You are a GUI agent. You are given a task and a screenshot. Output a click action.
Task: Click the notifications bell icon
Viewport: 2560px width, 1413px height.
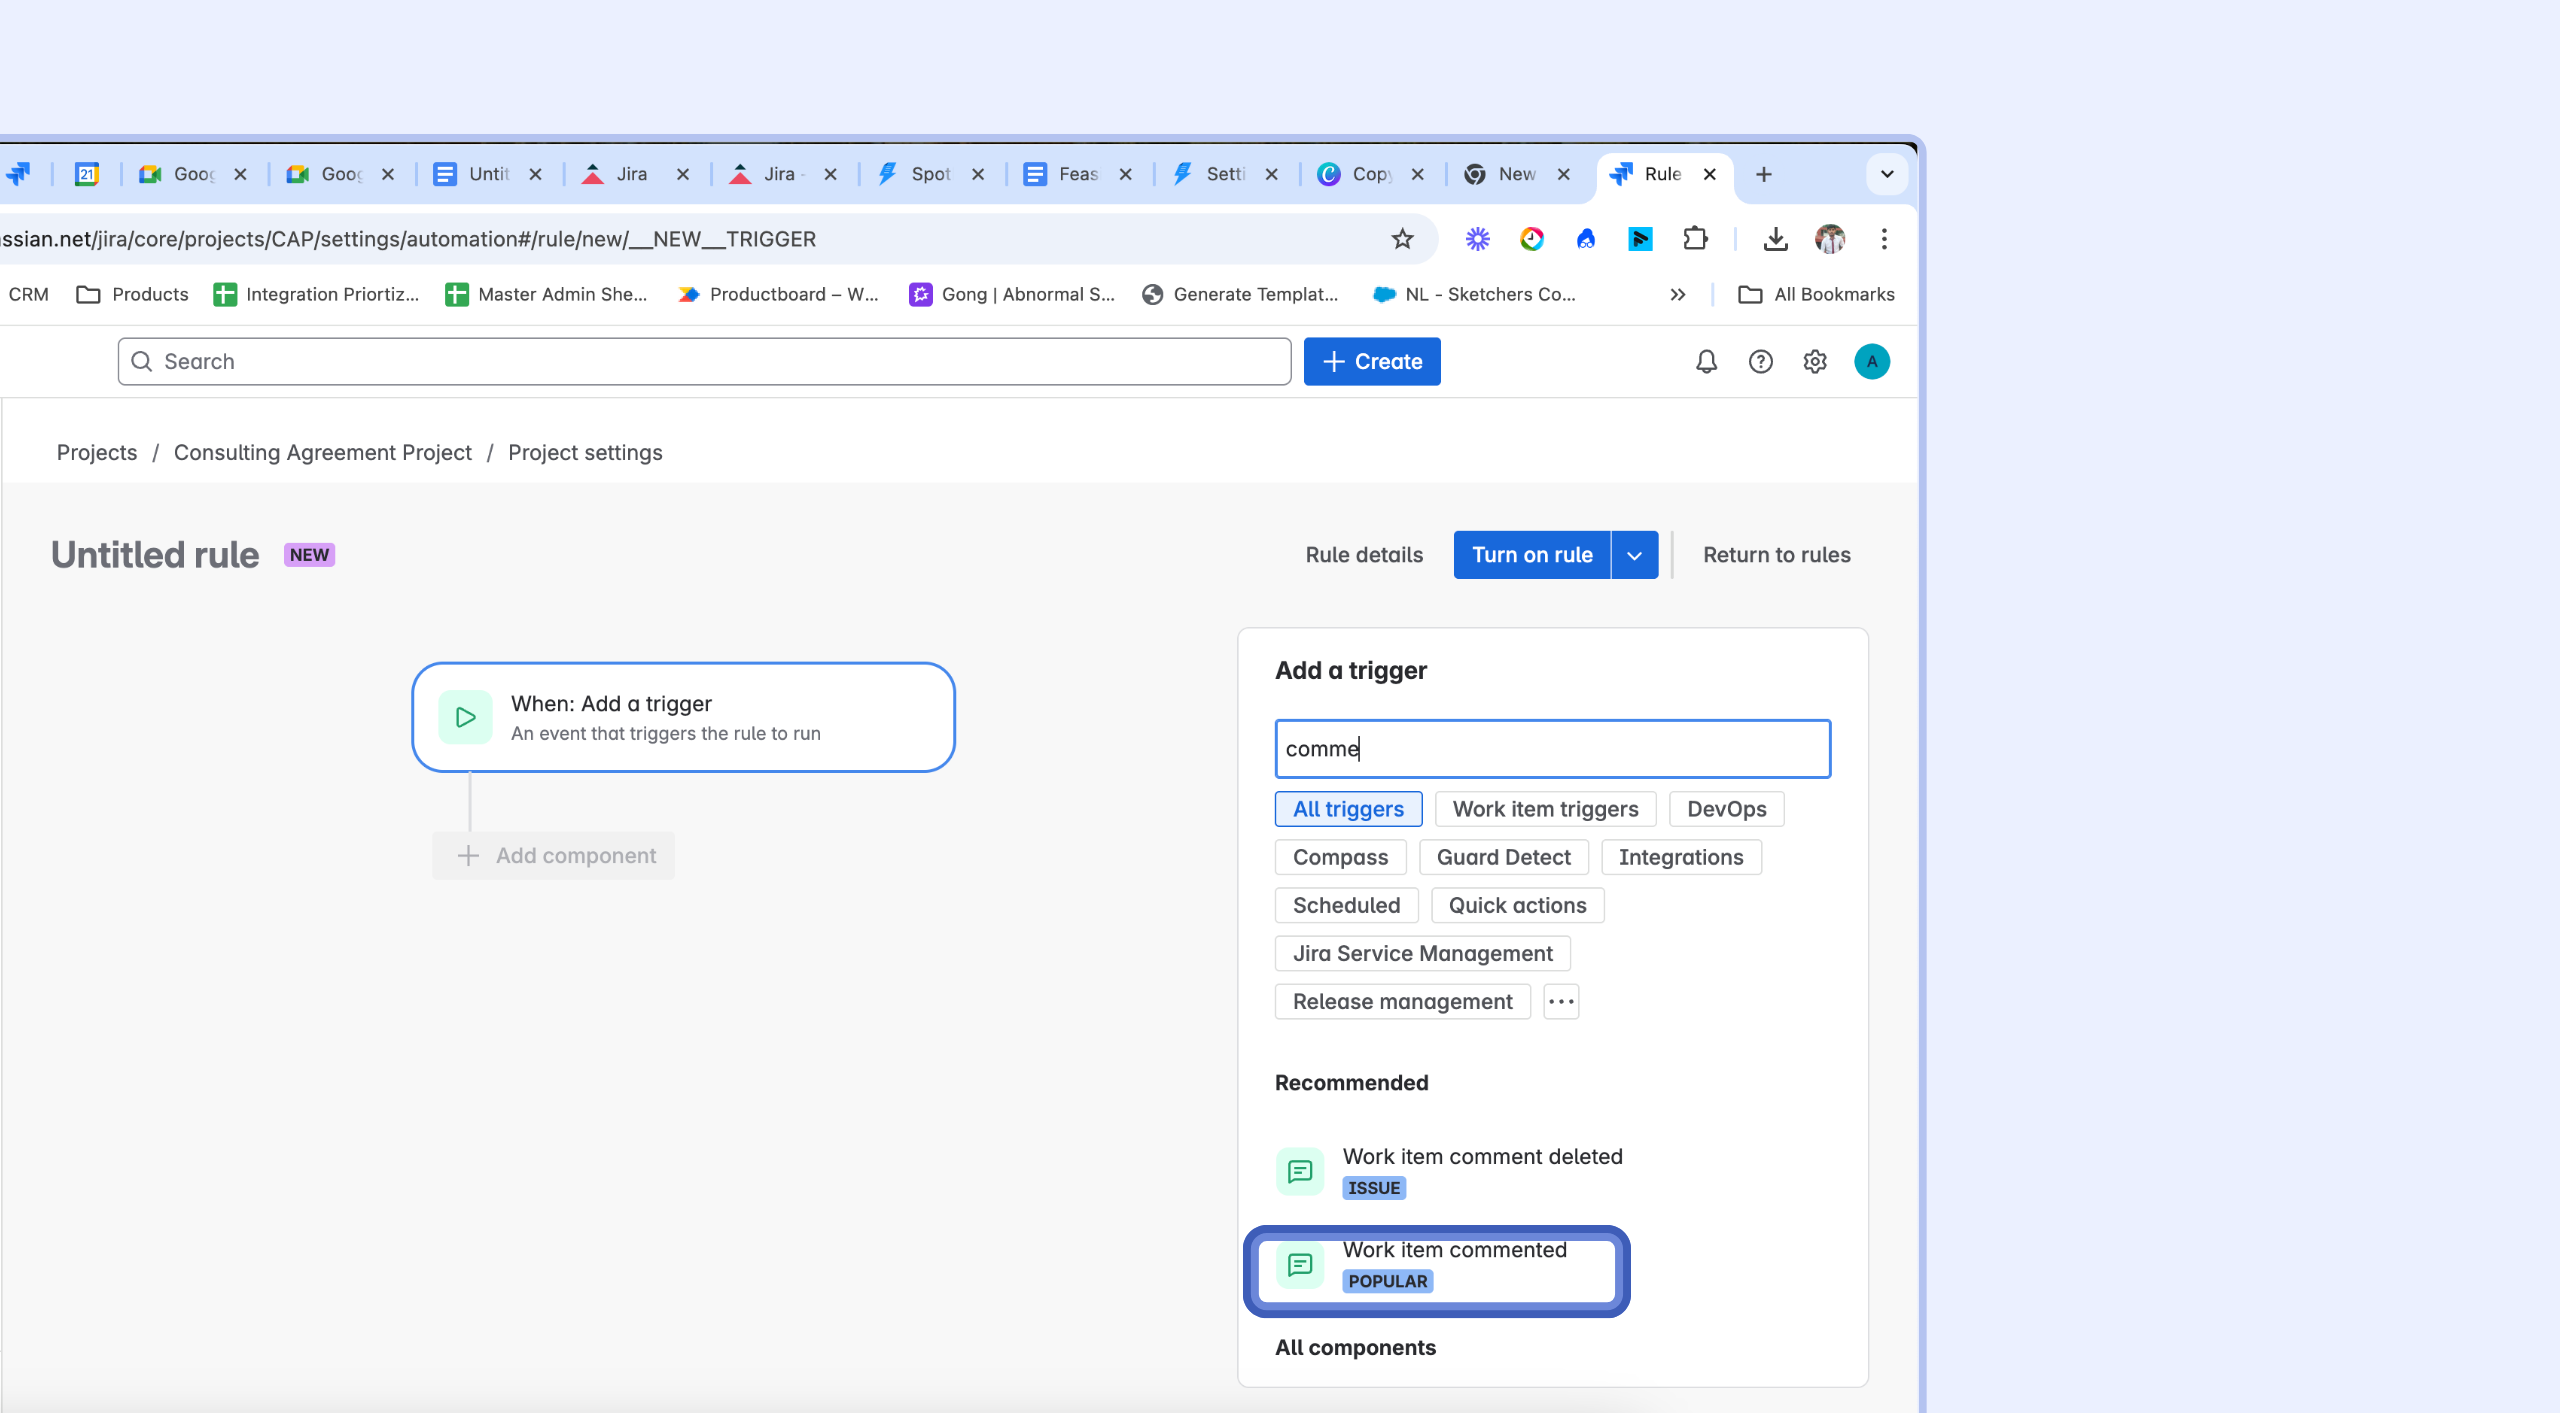1706,361
